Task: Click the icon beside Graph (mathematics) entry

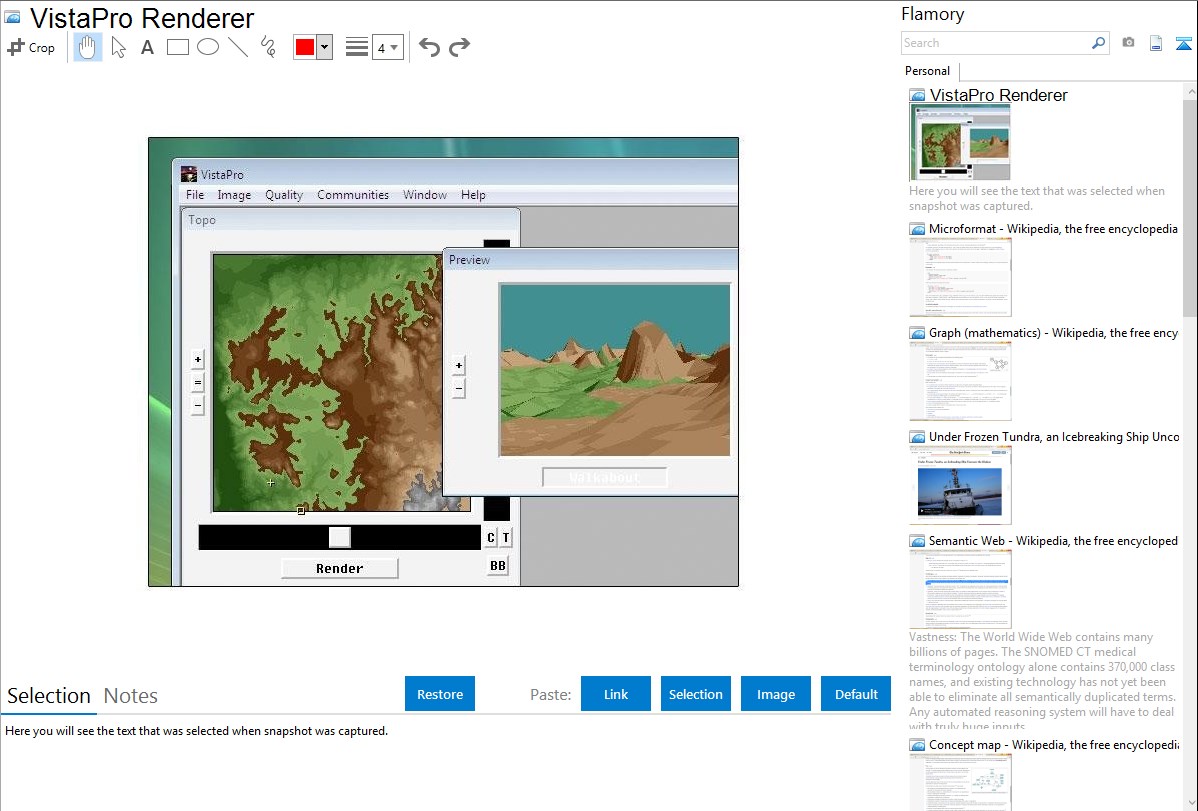Action: (917, 333)
